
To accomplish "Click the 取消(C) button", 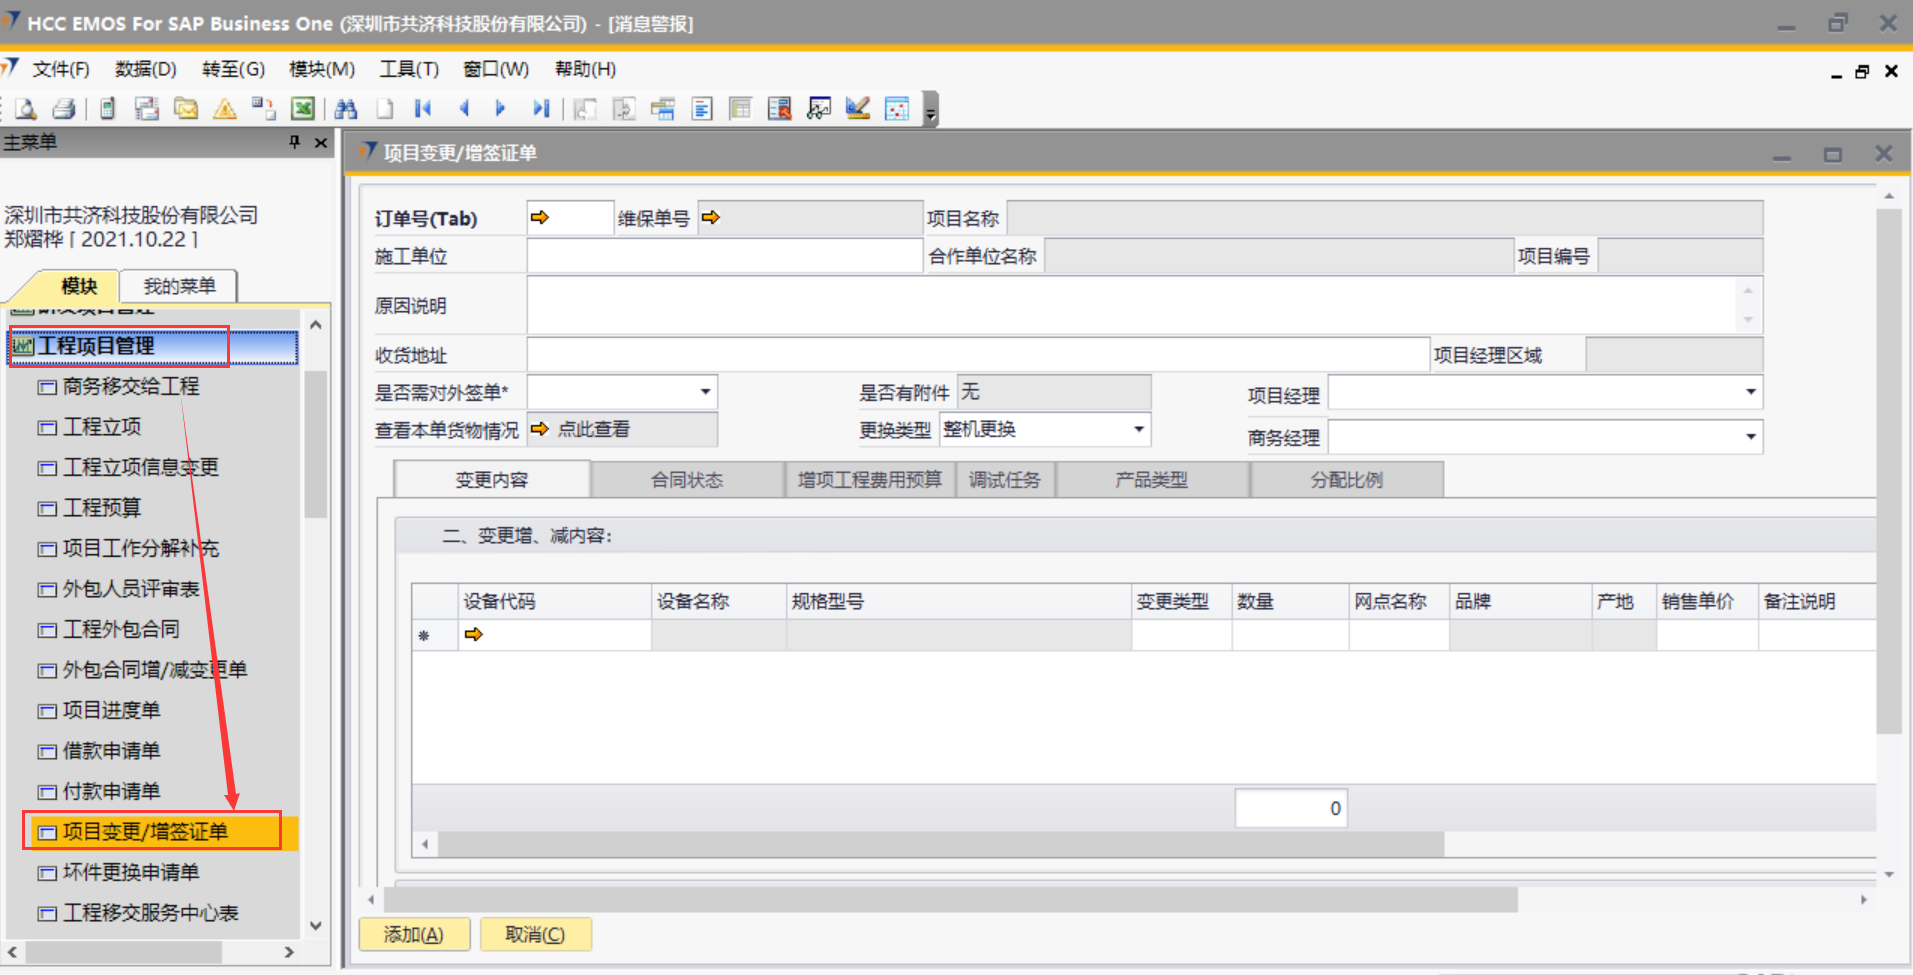I will (535, 934).
